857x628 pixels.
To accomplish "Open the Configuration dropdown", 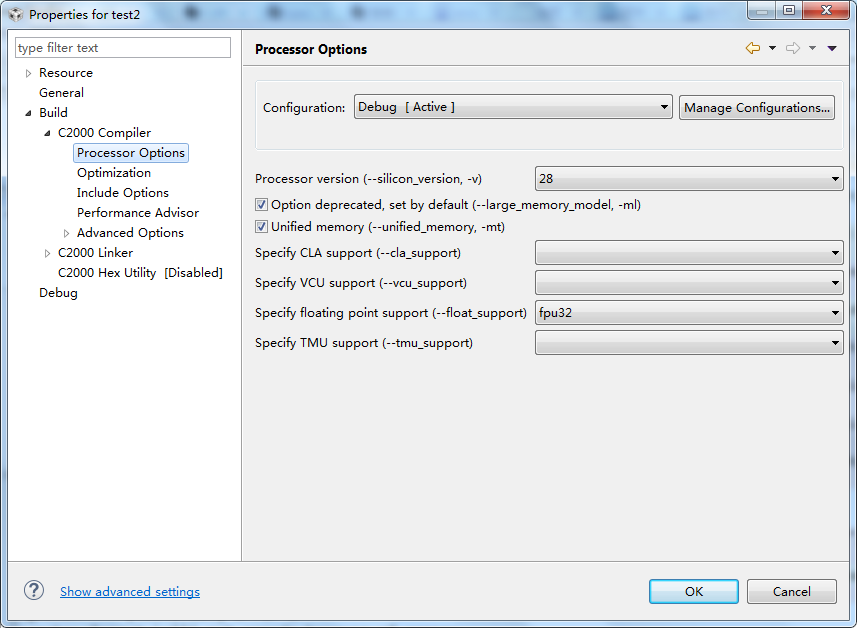I will (512, 108).
